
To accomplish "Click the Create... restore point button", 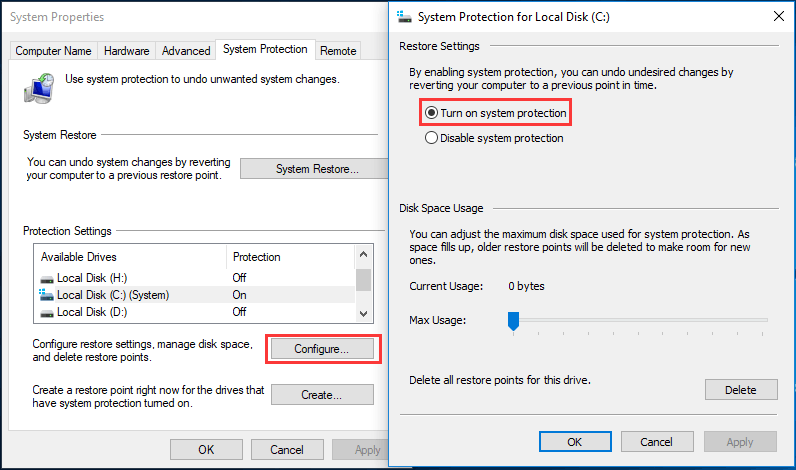I will coord(322,394).
